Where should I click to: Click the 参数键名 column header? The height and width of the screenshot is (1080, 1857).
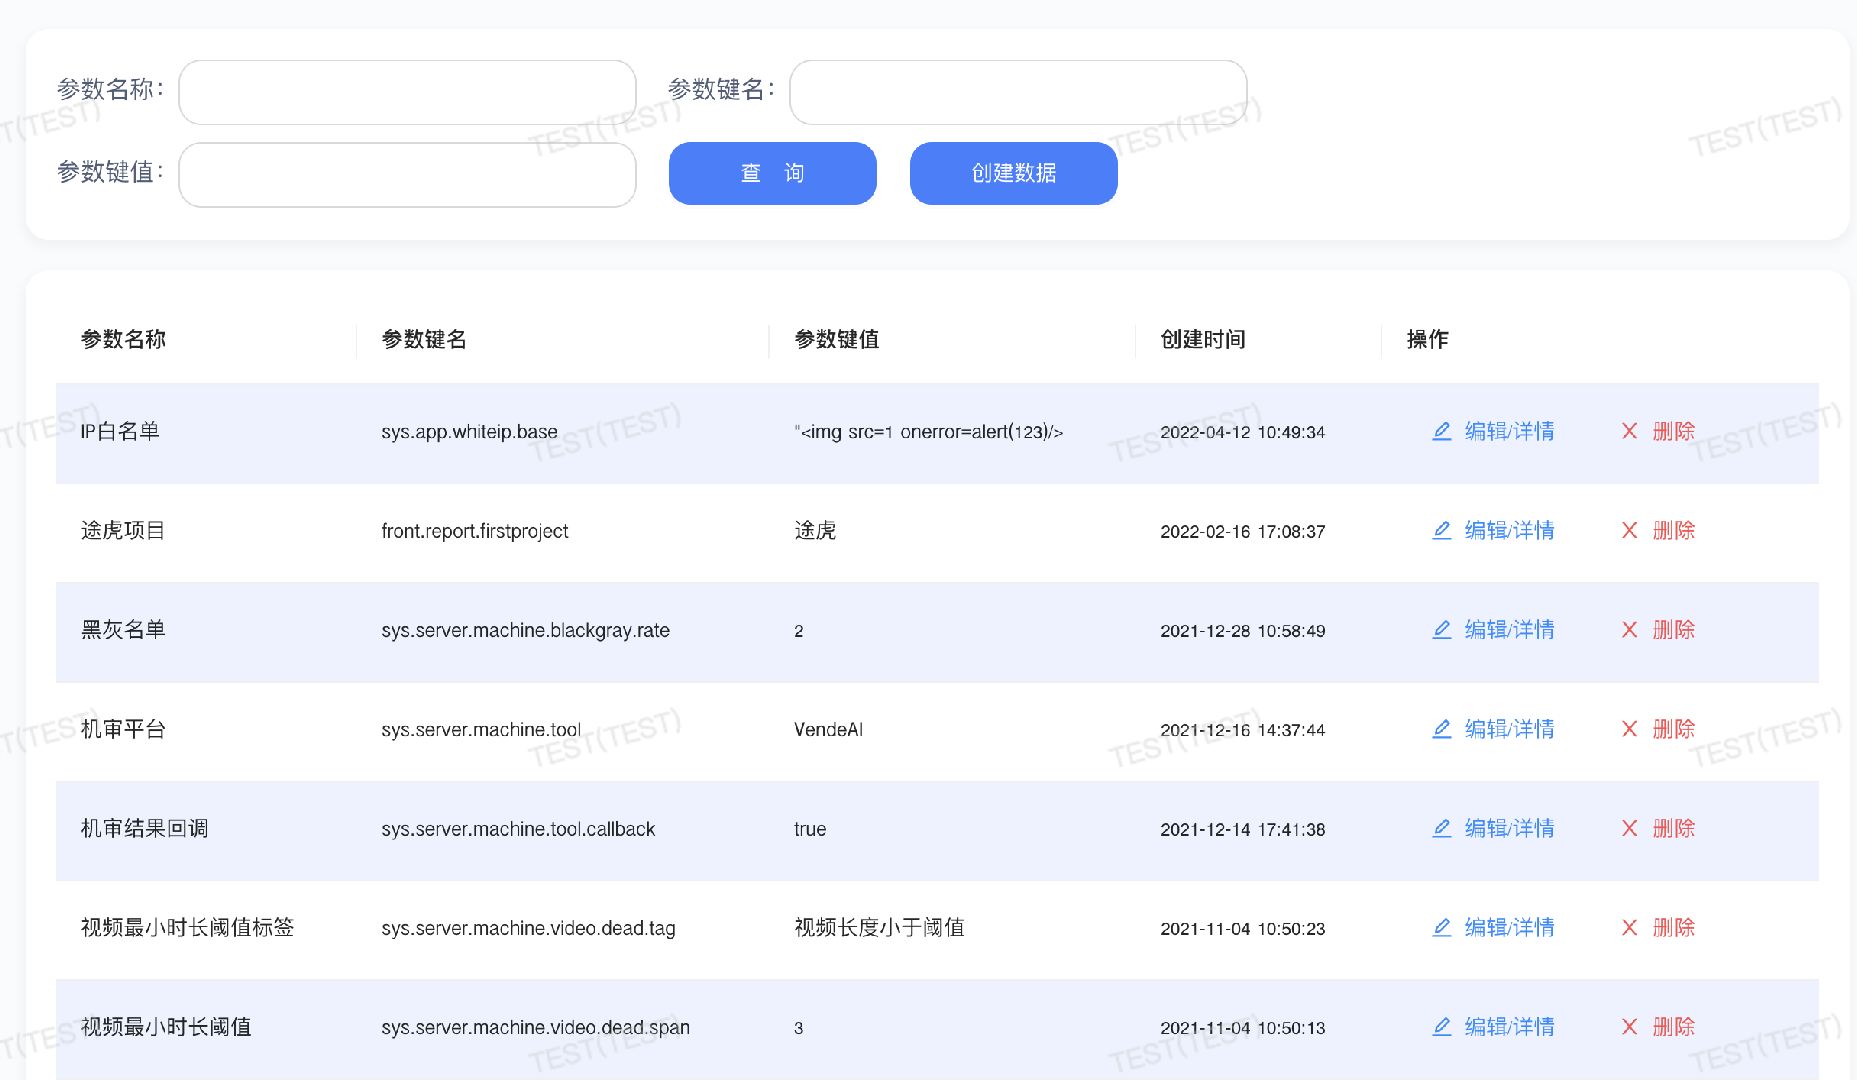424,339
